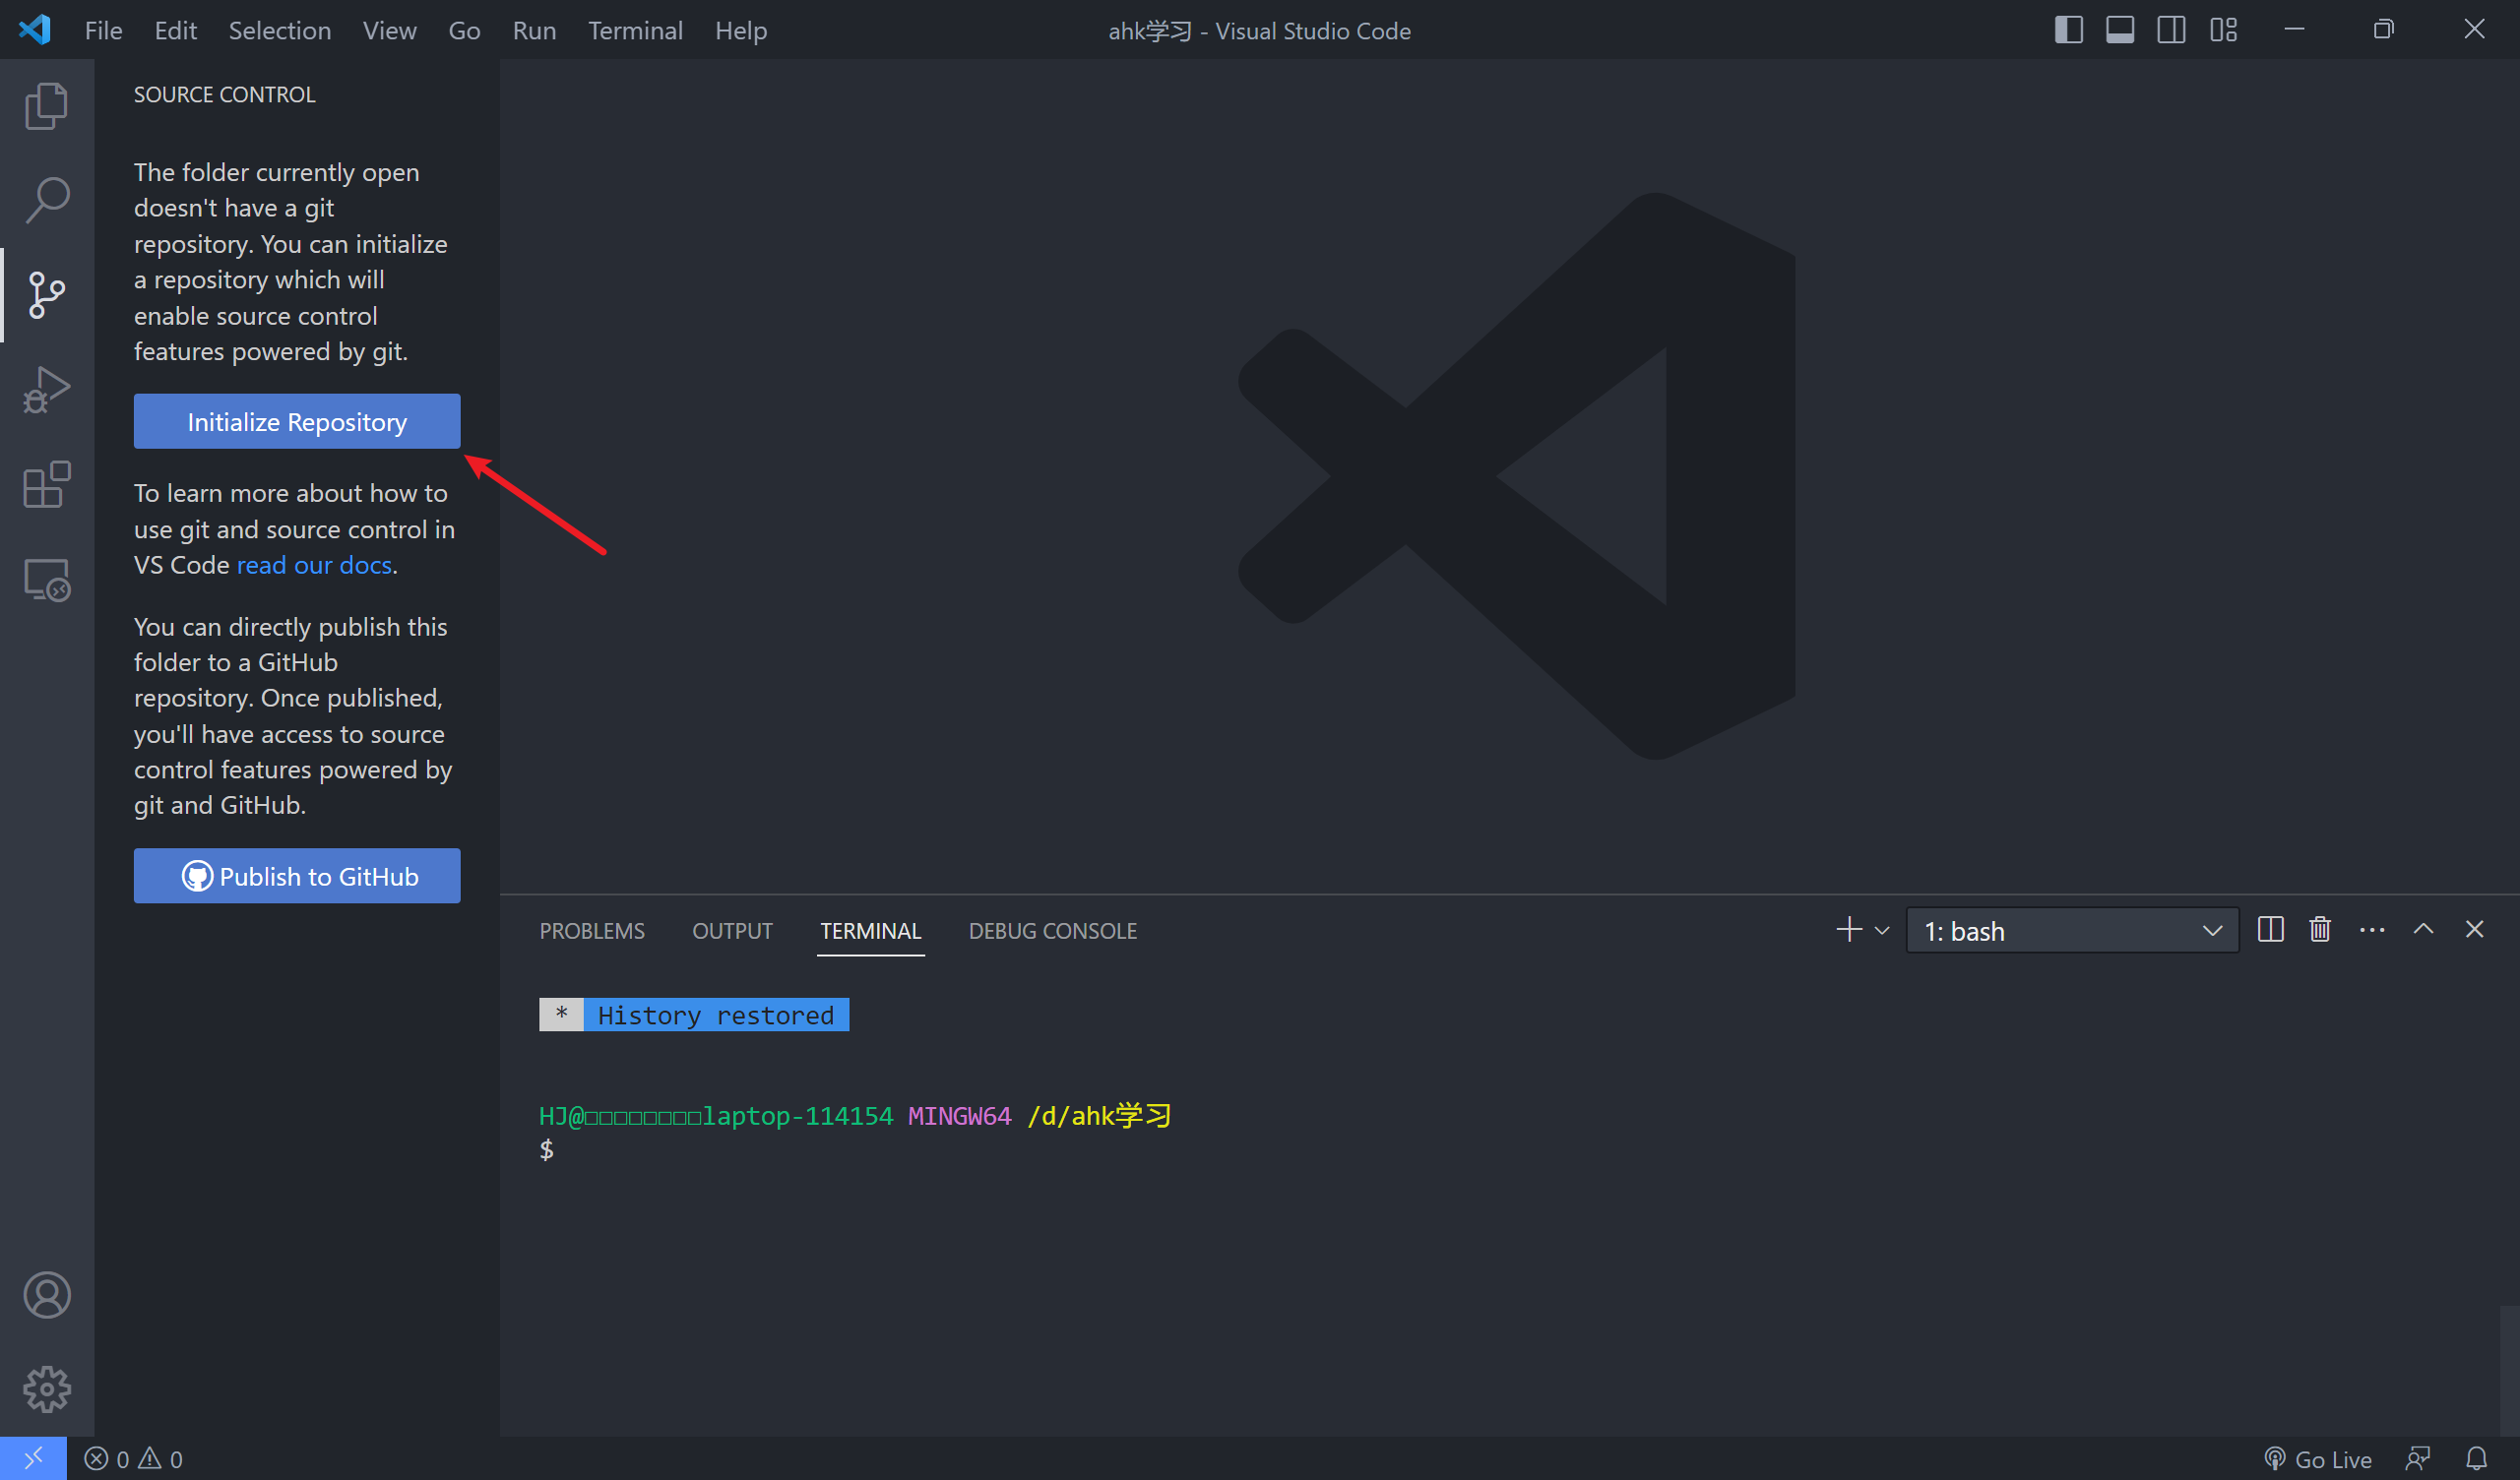
Task: Open the 'read our docs' link
Action: coord(313,564)
